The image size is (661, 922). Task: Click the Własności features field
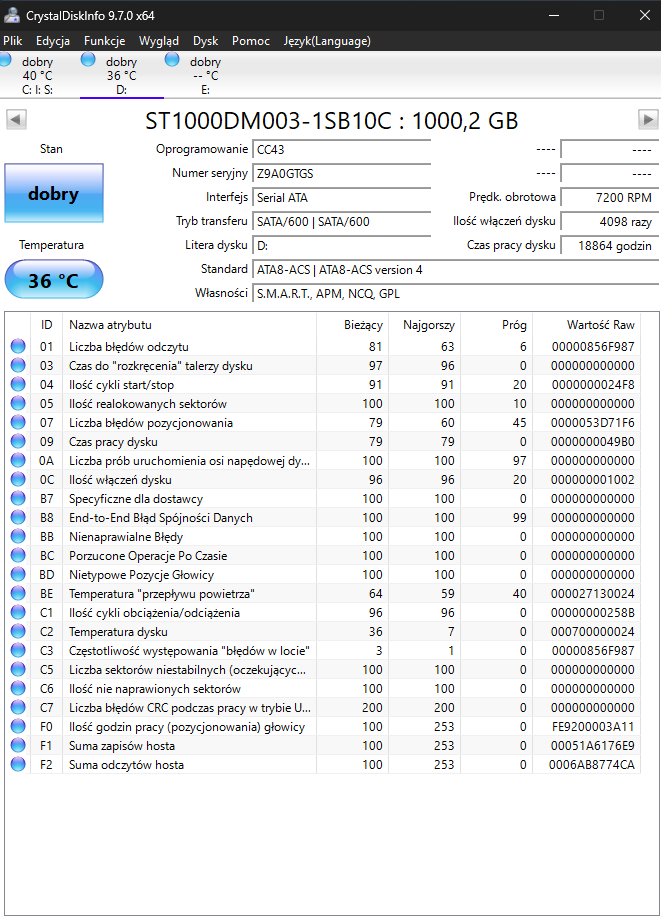tap(456, 294)
